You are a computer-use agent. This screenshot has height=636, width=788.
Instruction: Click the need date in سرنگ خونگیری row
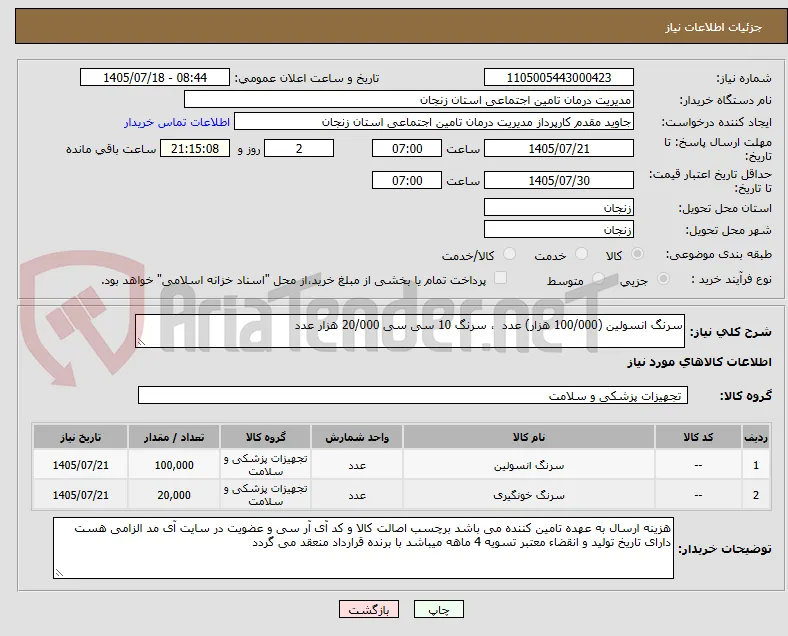tap(80, 495)
